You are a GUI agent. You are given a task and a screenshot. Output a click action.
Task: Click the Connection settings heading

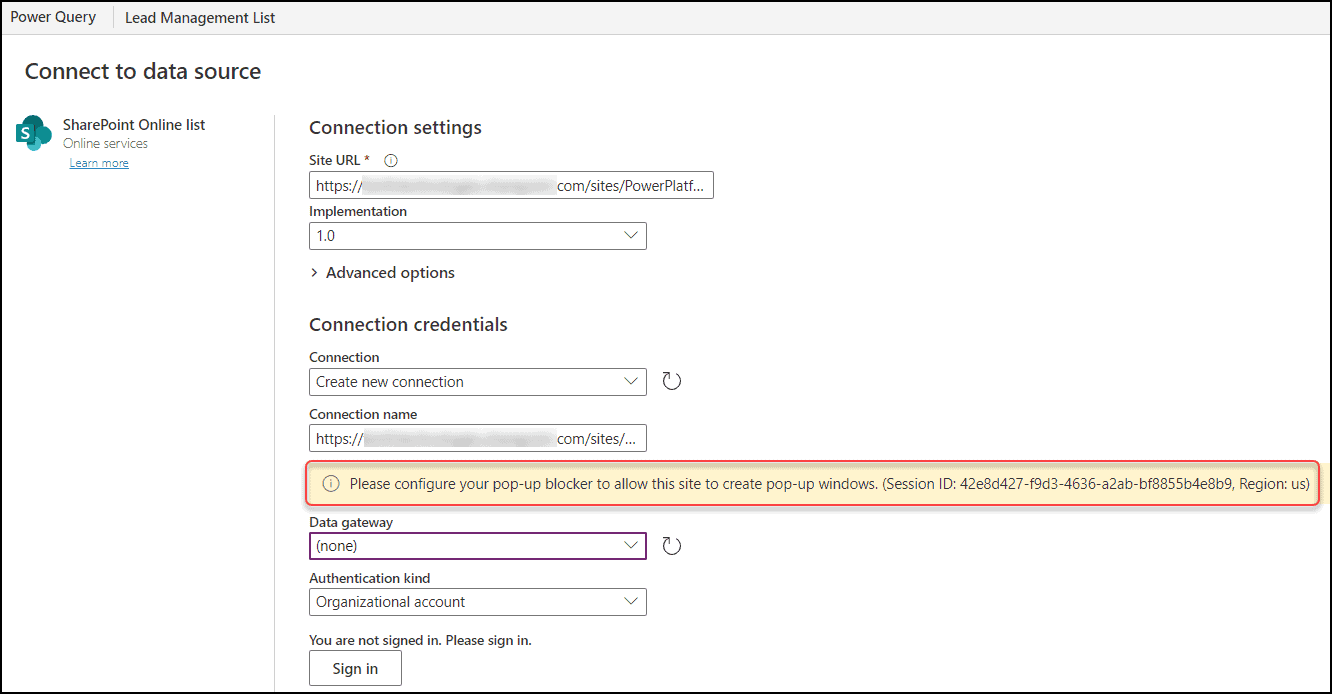tap(395, 128)
